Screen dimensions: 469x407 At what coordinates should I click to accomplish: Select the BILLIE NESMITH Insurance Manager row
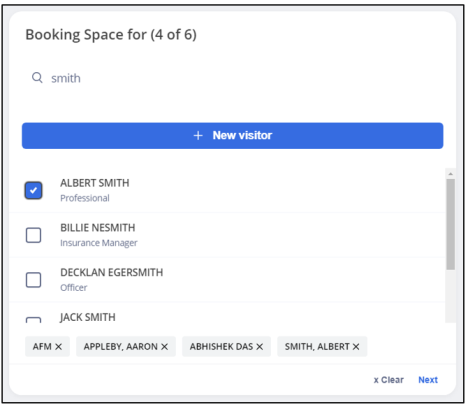tap(227, 235)
